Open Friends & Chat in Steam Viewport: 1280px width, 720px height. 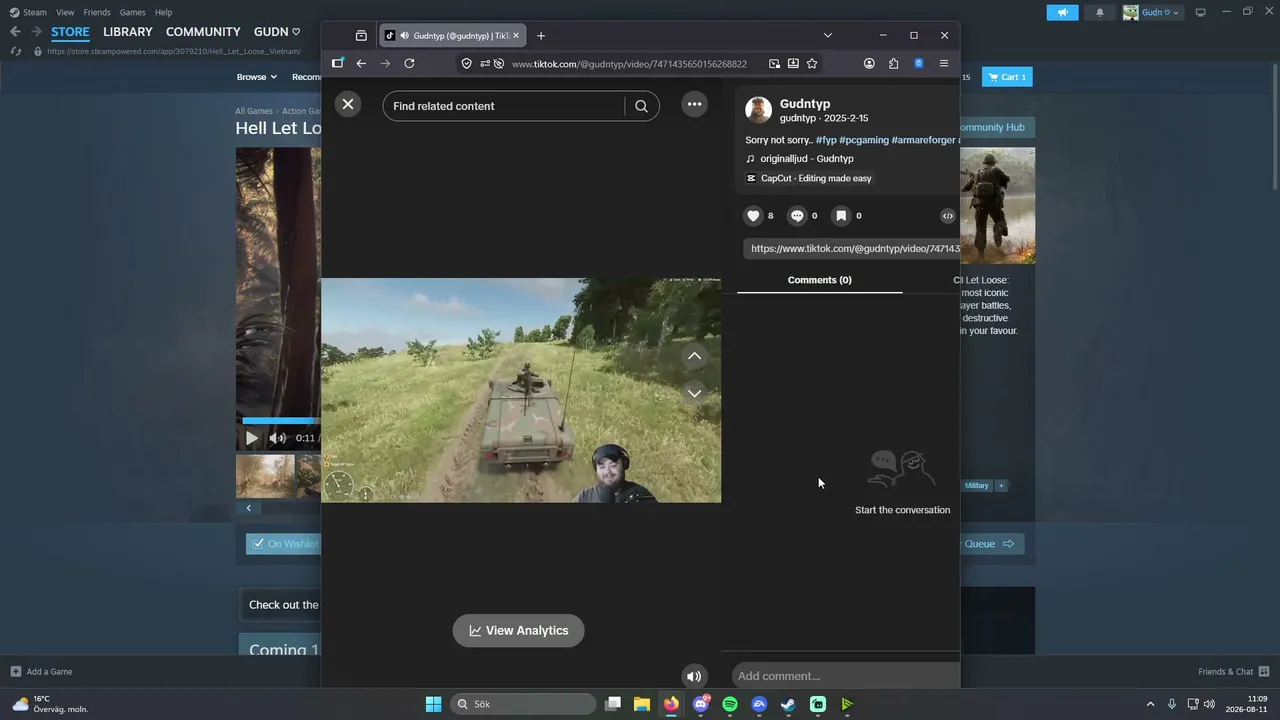coord(1234,672)
